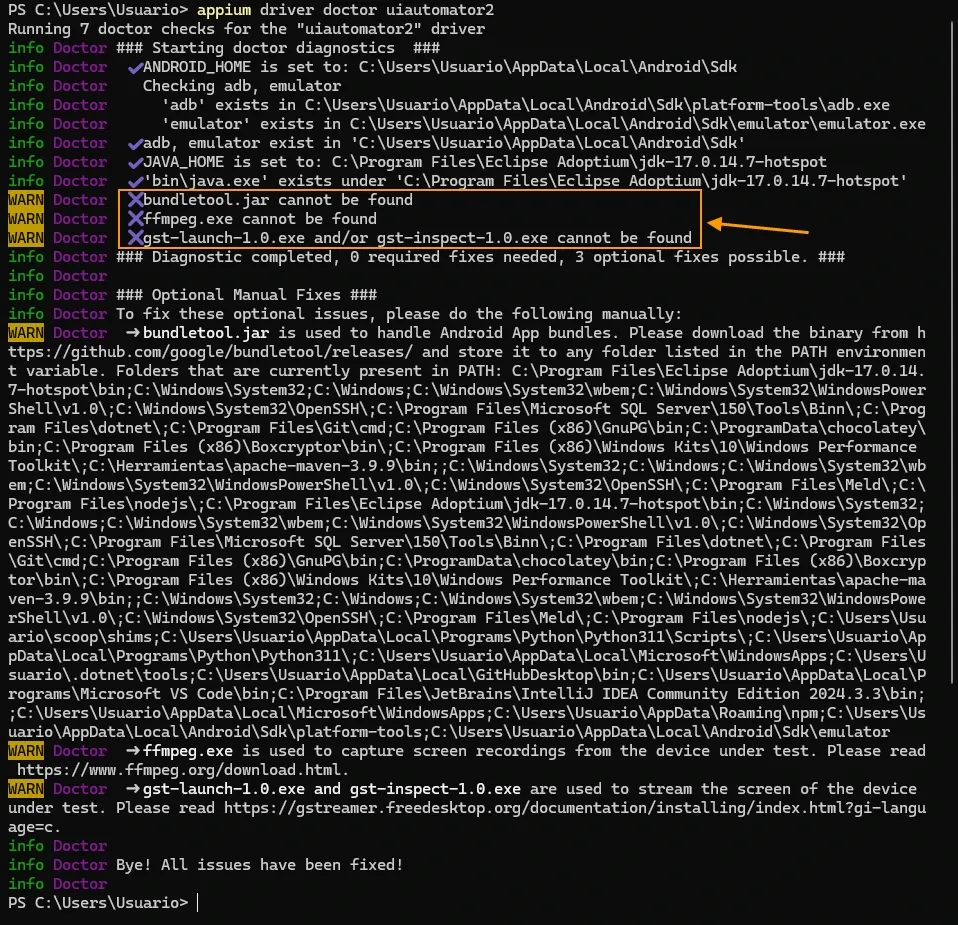Click the checkmark beside ANDROID_HOME is set
This screenshot has height=925, width=958.
135,67
